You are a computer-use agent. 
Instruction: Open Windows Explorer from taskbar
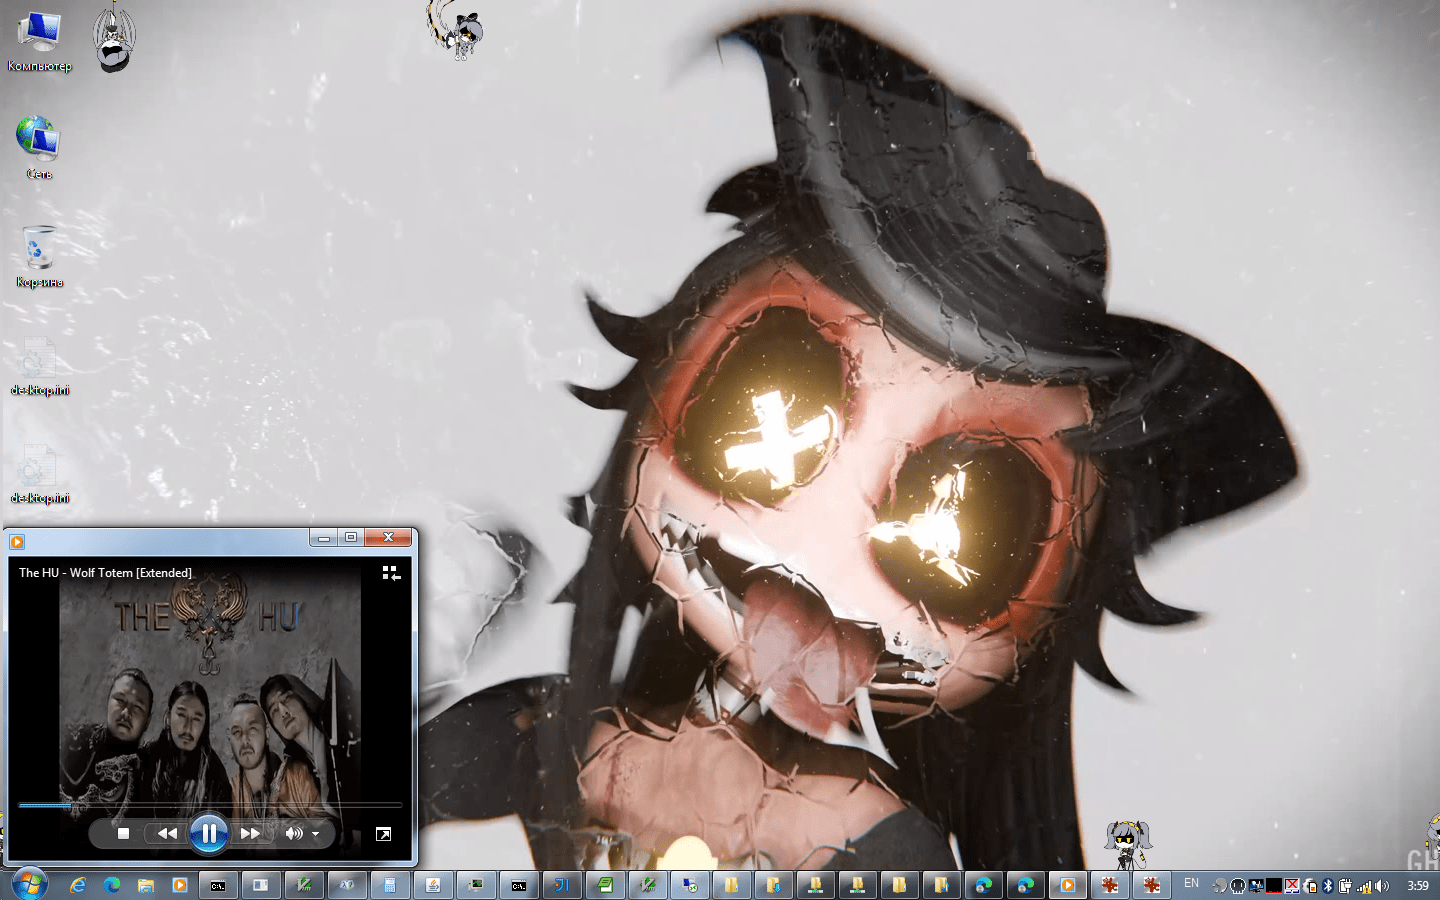coord(145,885)
